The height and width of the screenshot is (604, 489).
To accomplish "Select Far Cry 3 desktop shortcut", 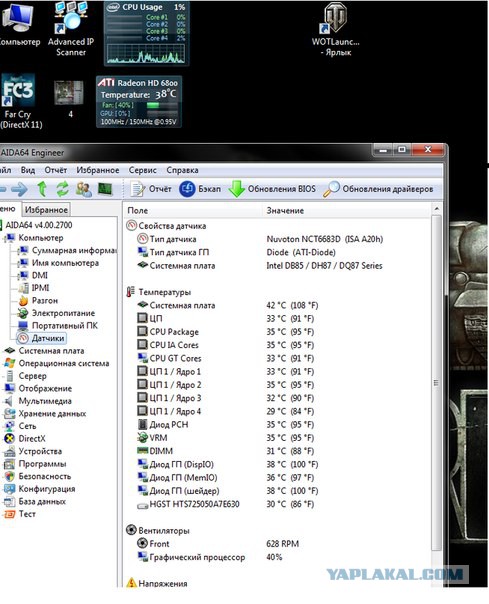I will pyautogui.click(x=18, y=102).
